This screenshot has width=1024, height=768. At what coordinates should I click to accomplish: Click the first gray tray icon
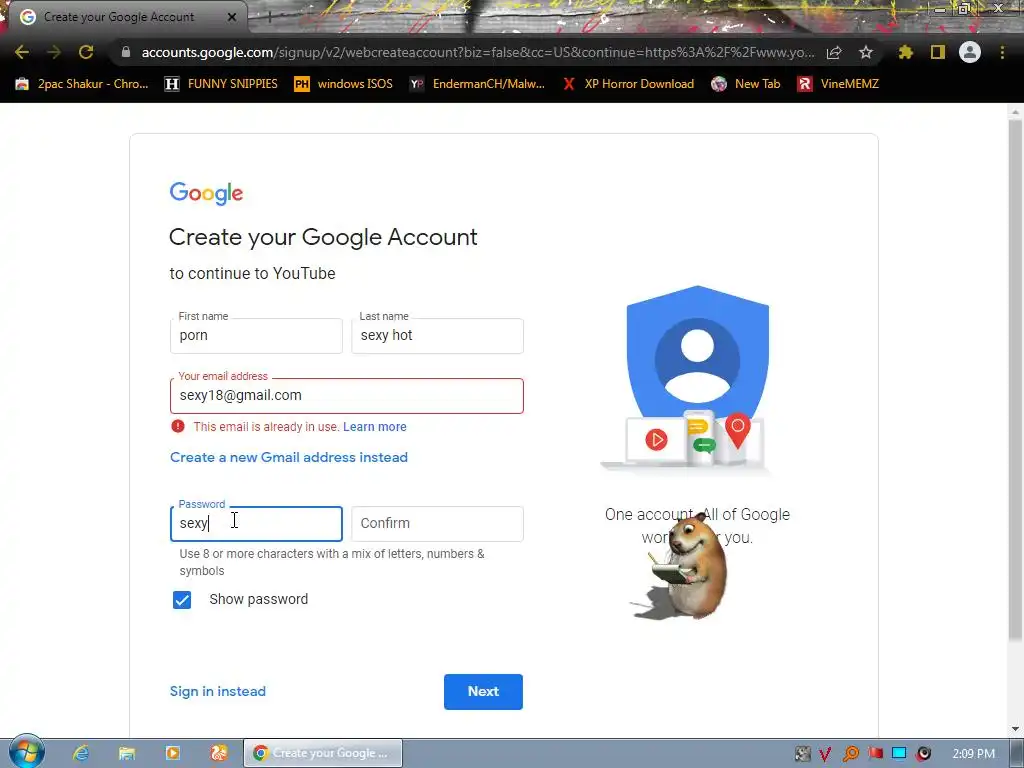tap(803, 754)
